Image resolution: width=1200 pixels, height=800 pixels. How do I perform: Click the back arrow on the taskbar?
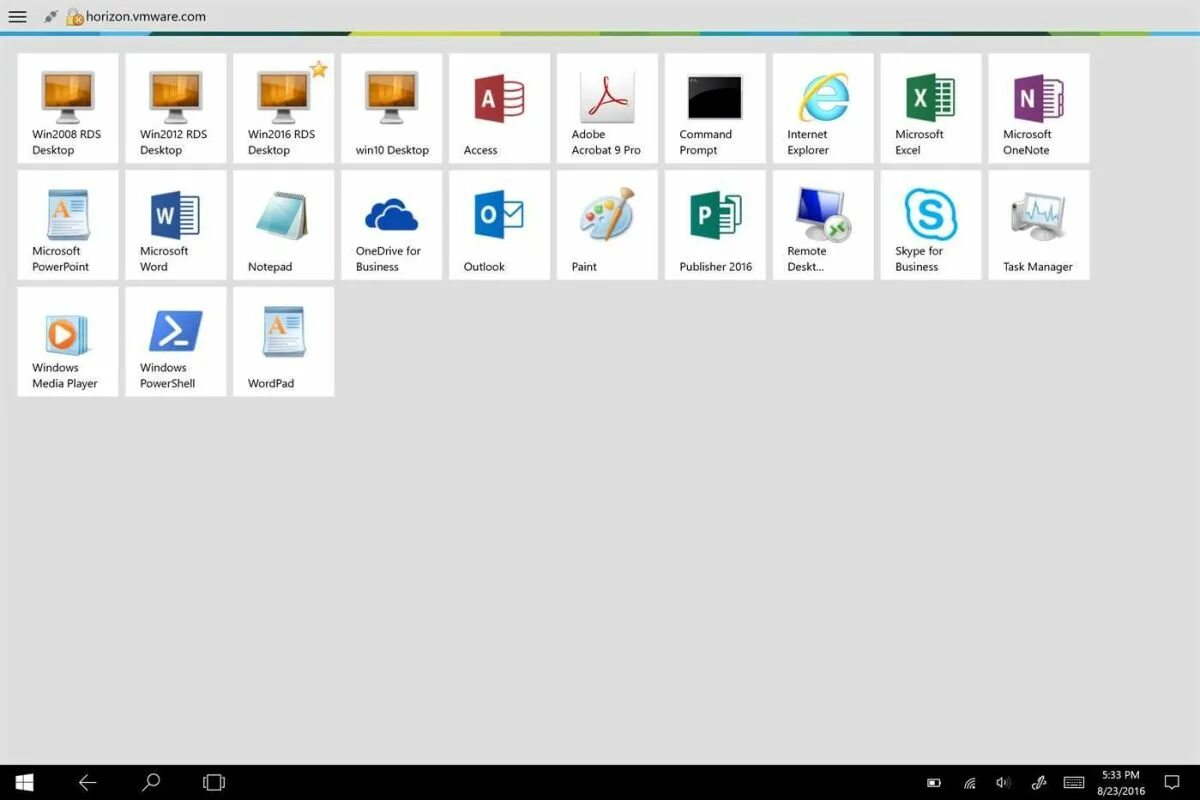tap(88, 782)
